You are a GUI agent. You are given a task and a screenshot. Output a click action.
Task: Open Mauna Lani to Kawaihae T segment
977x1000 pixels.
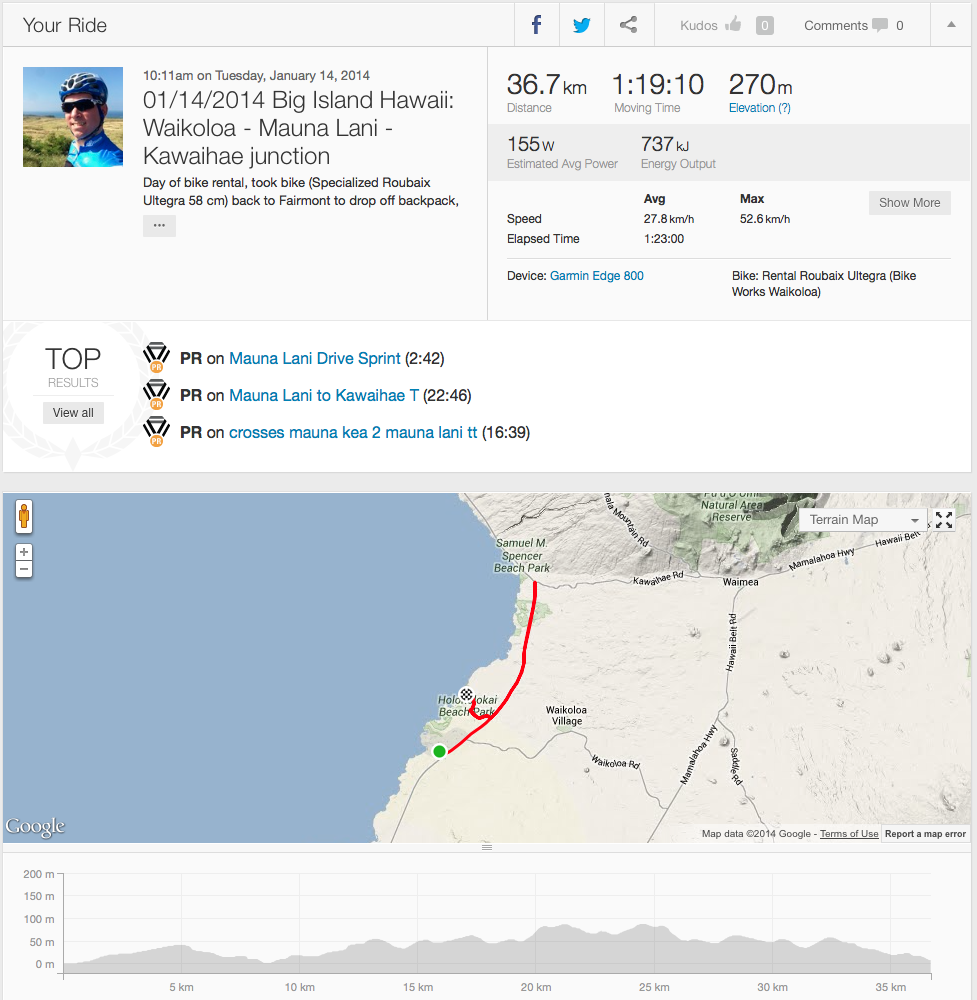pyautogui.click(x=324, y=395)
